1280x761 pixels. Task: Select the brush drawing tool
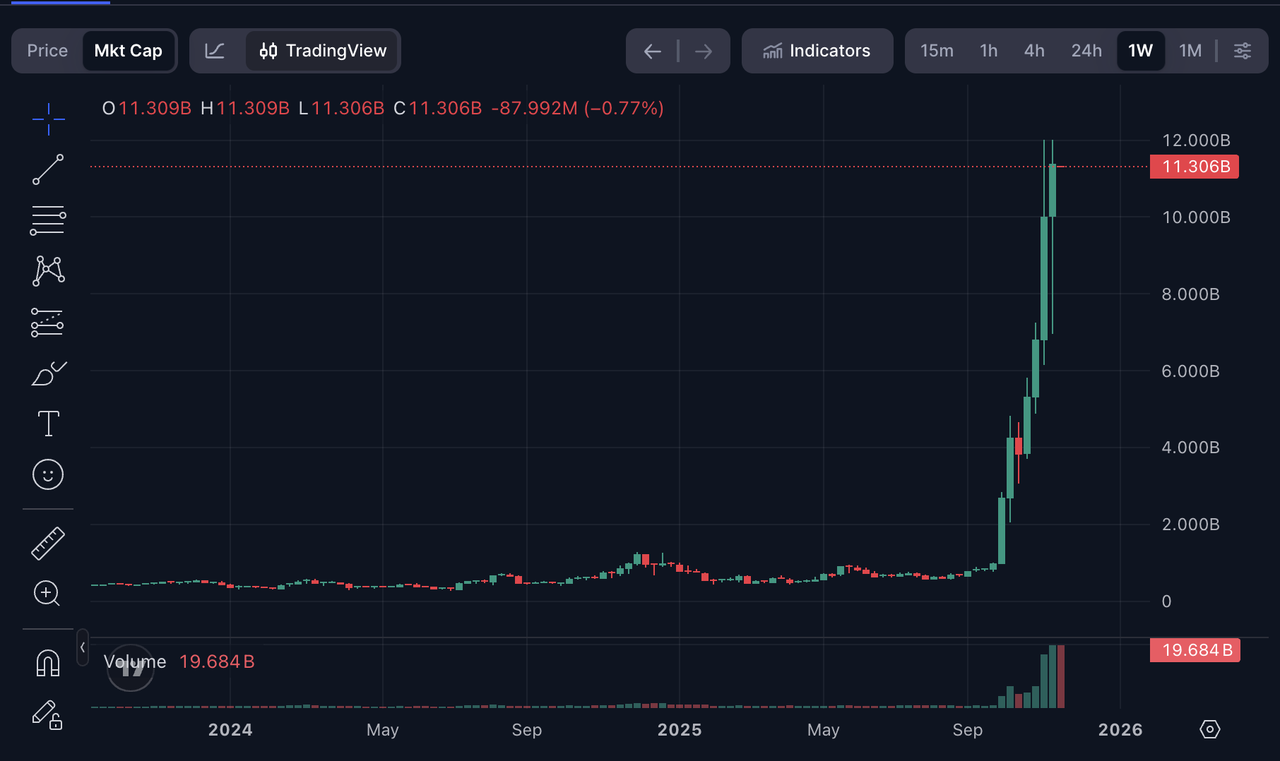coord(47,373)
